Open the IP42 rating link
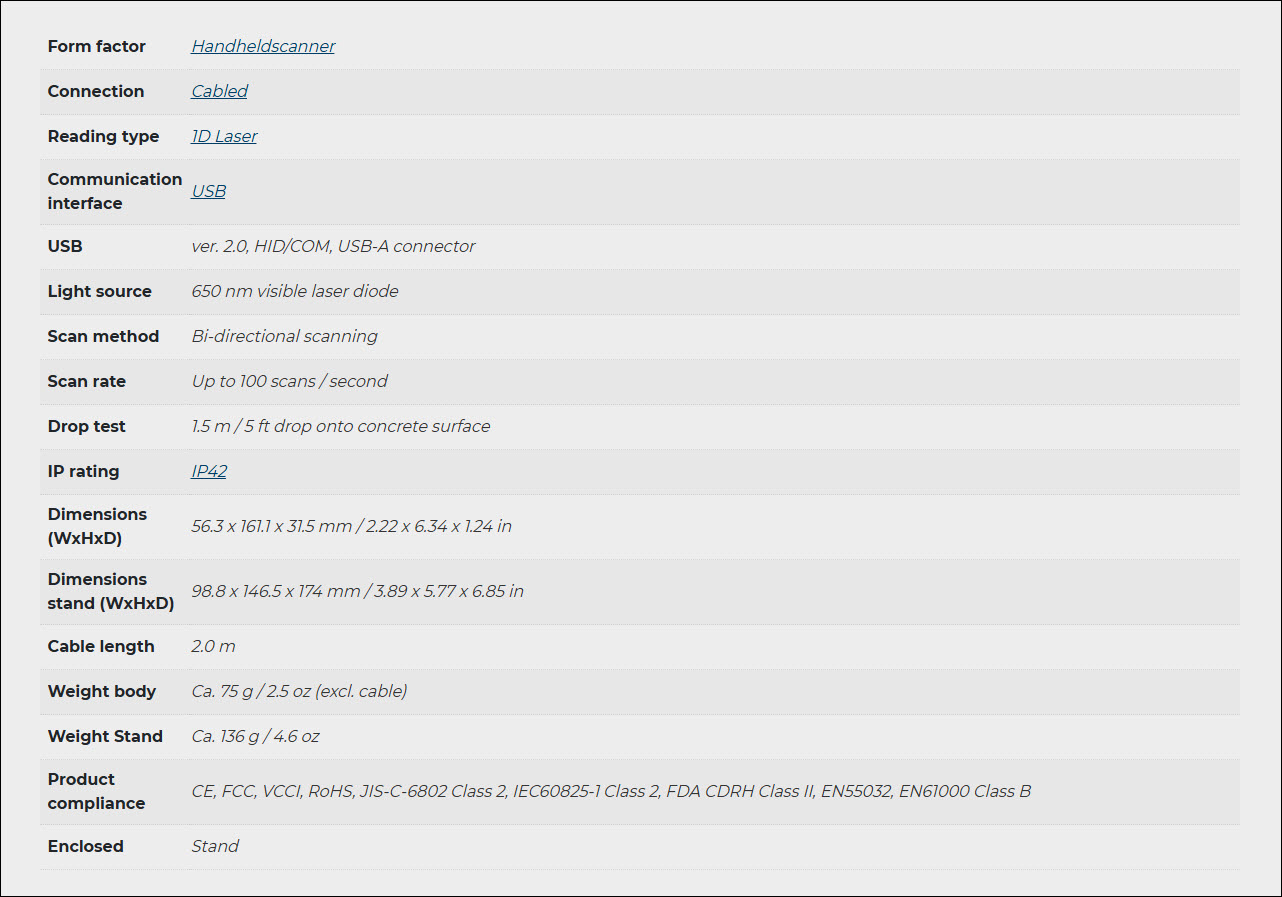 click(209, 471)
